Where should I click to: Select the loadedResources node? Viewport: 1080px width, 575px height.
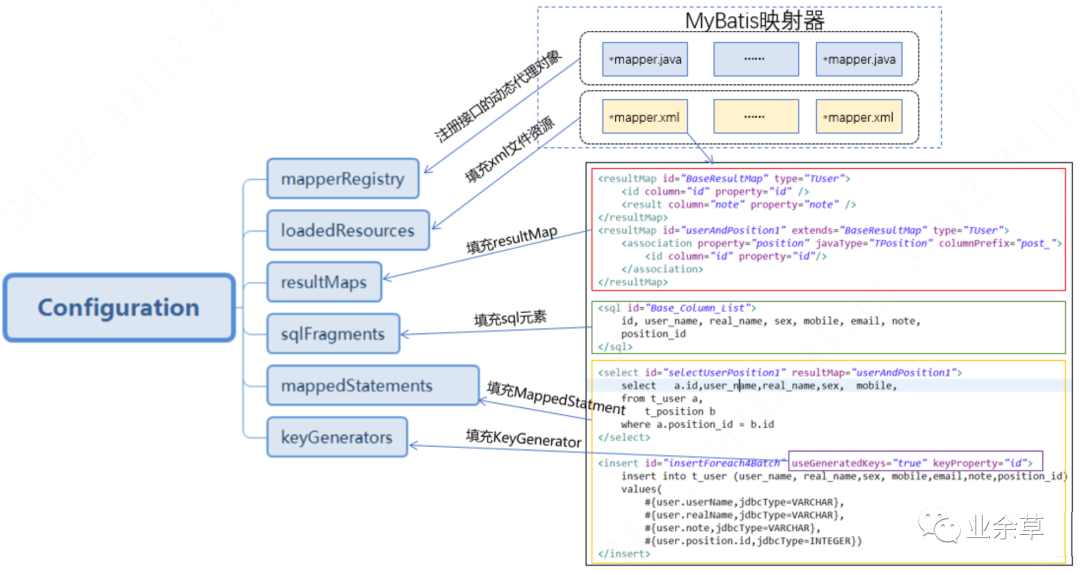point(348,230)
